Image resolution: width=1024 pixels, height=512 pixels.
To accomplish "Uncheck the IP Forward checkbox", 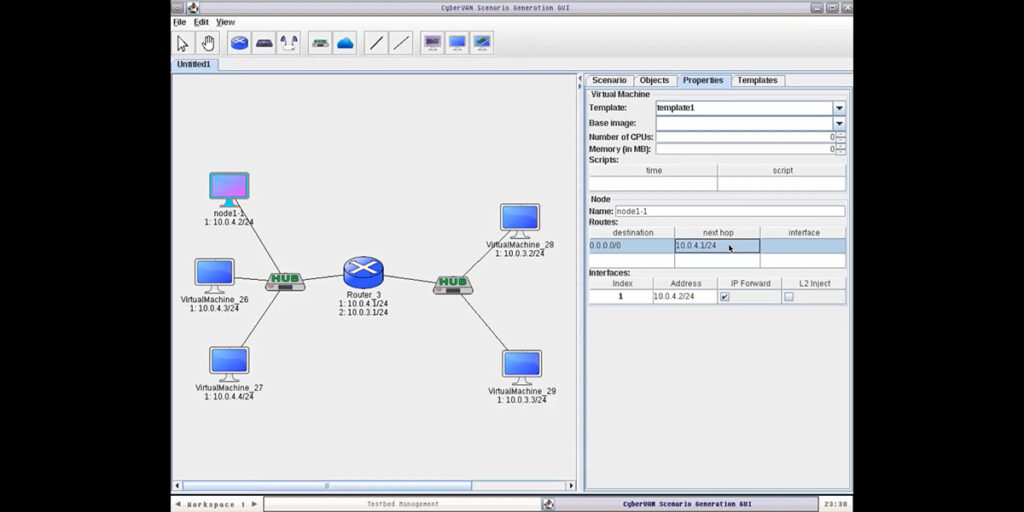I will 725,297.
